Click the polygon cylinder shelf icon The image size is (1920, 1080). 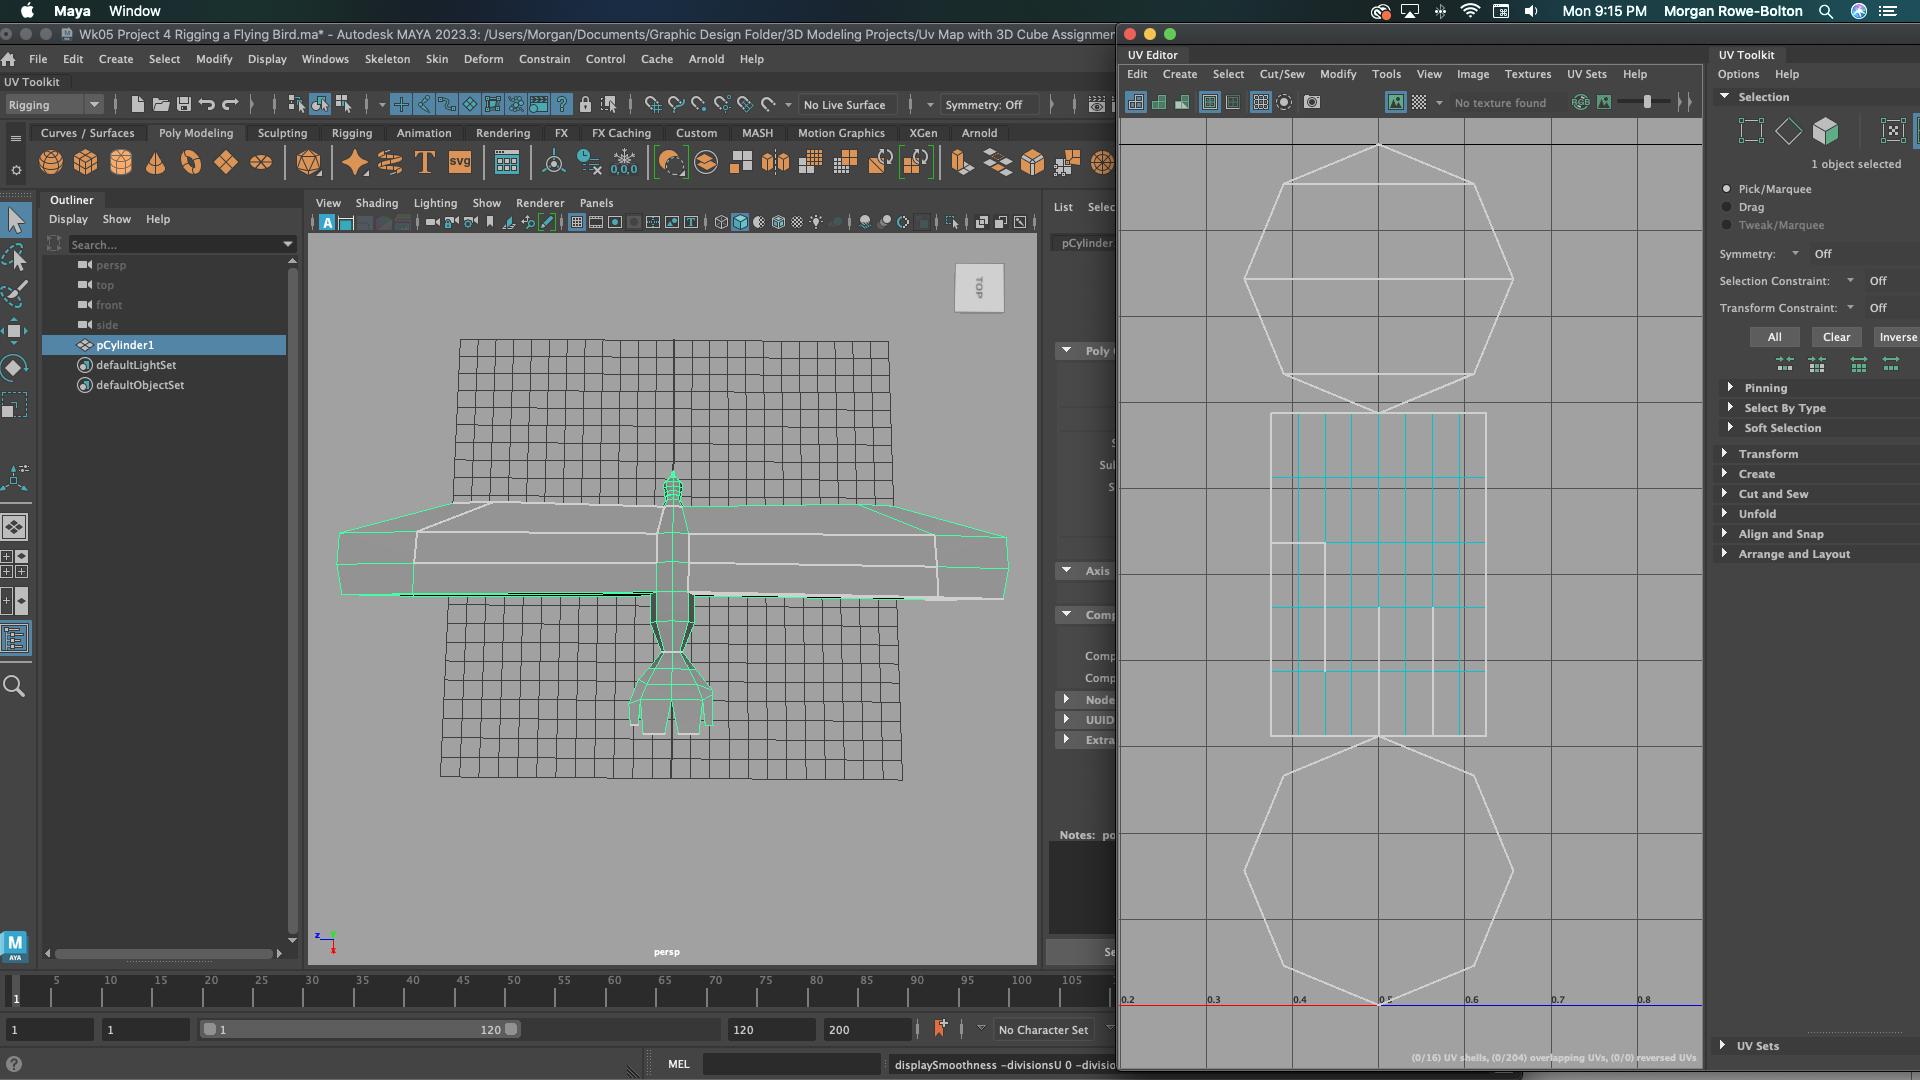(x=121, y=162)
